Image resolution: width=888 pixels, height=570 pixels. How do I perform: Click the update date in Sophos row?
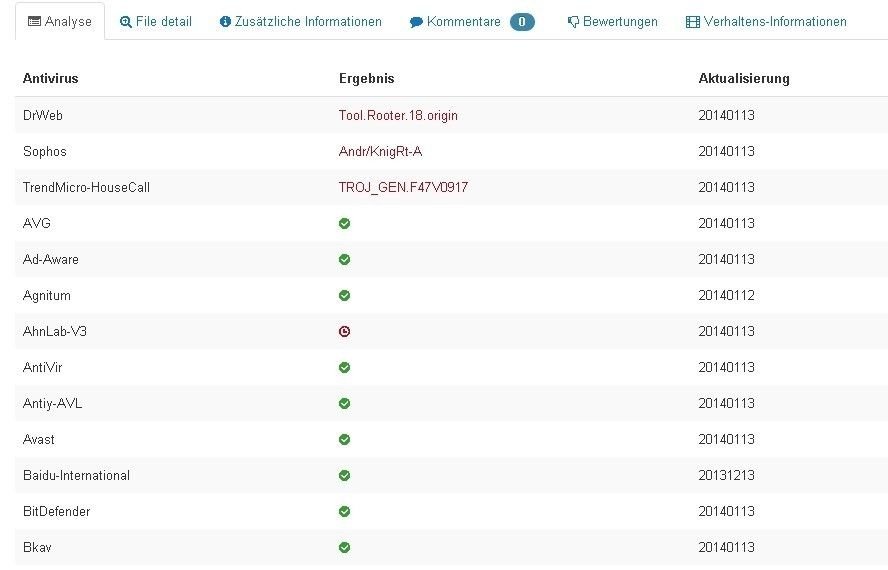pos(727,151)
